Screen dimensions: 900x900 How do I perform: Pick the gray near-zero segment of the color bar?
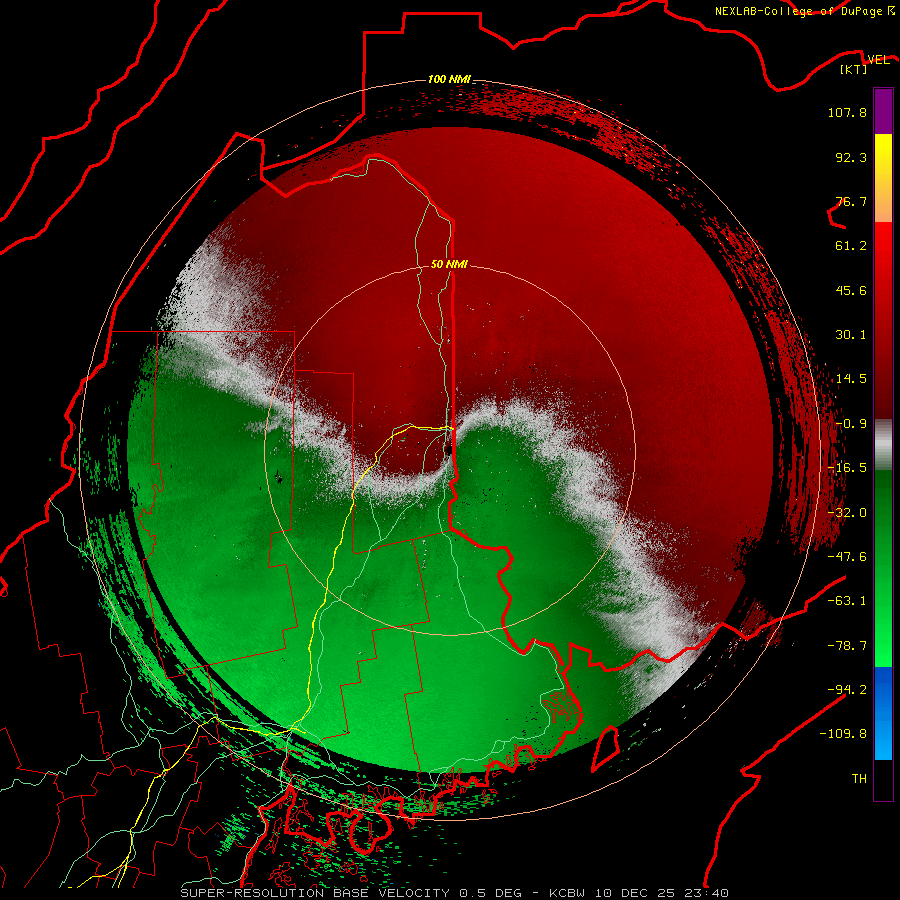coord(883,445)
